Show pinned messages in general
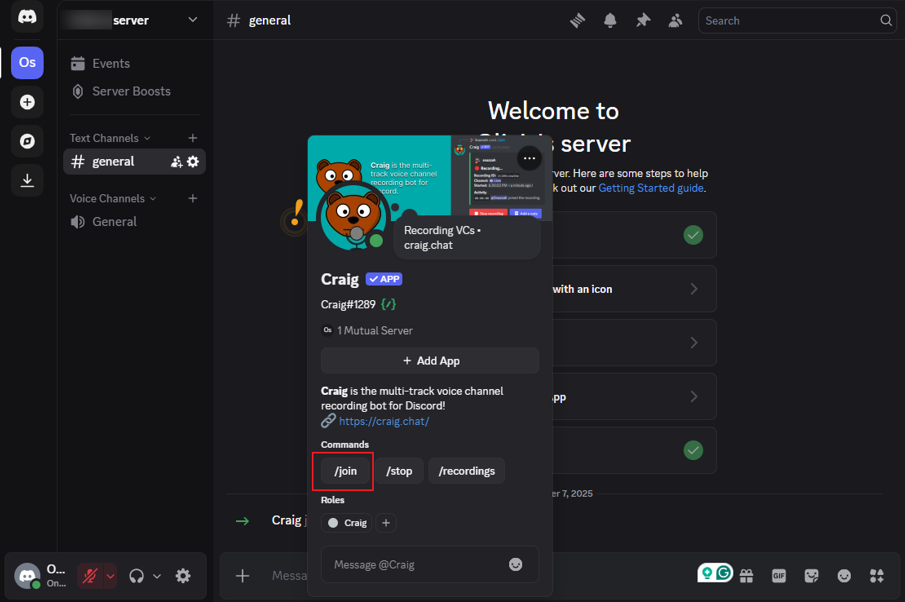The width and height of the screenshot is (905, 602). [x=643, y=20]
